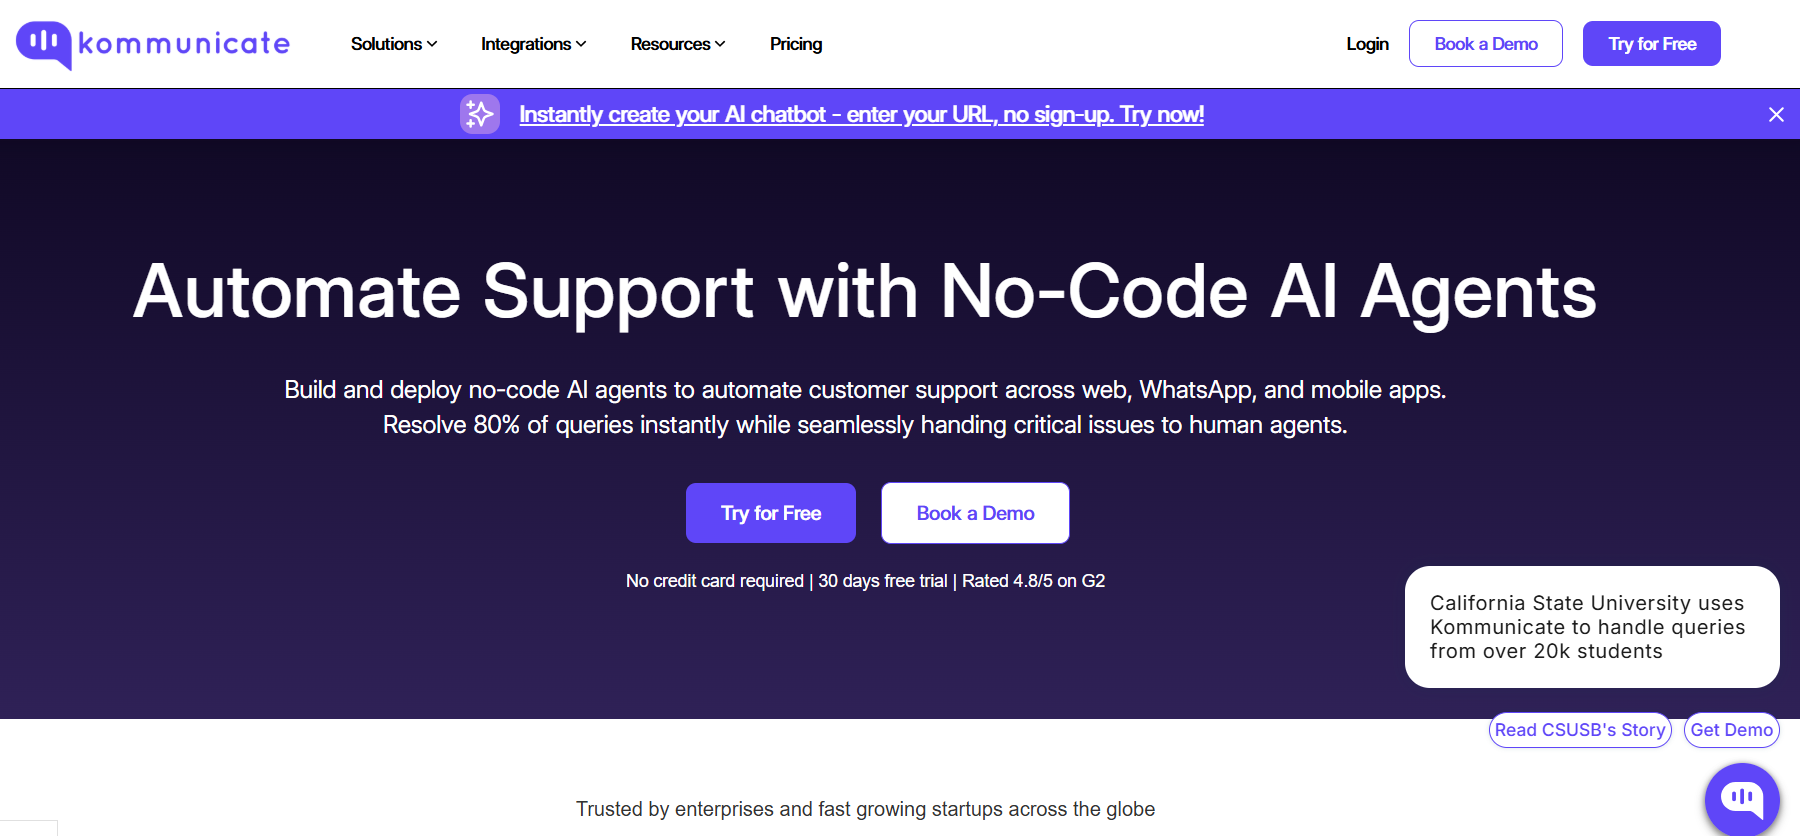Dismiss the purple announcement banner
This screenshot has width=1800, height=836.
tap(1776, 115)
